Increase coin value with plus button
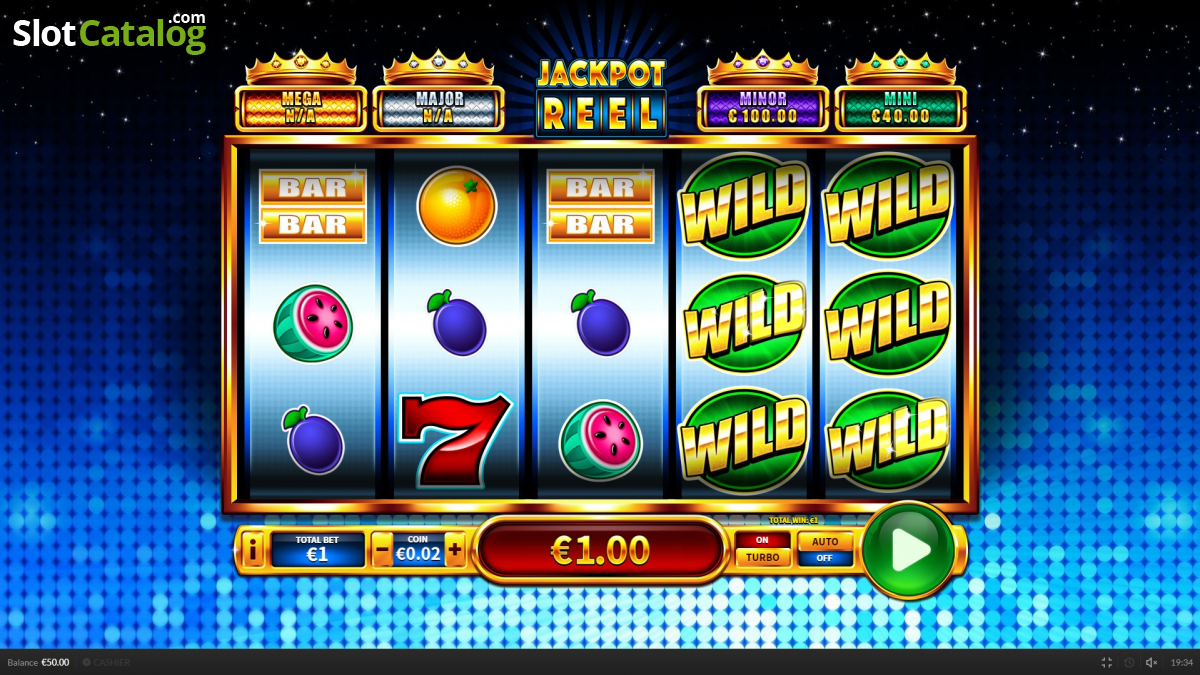Image resolution: width=1200 pixels, height=675 pixels. 455,549
